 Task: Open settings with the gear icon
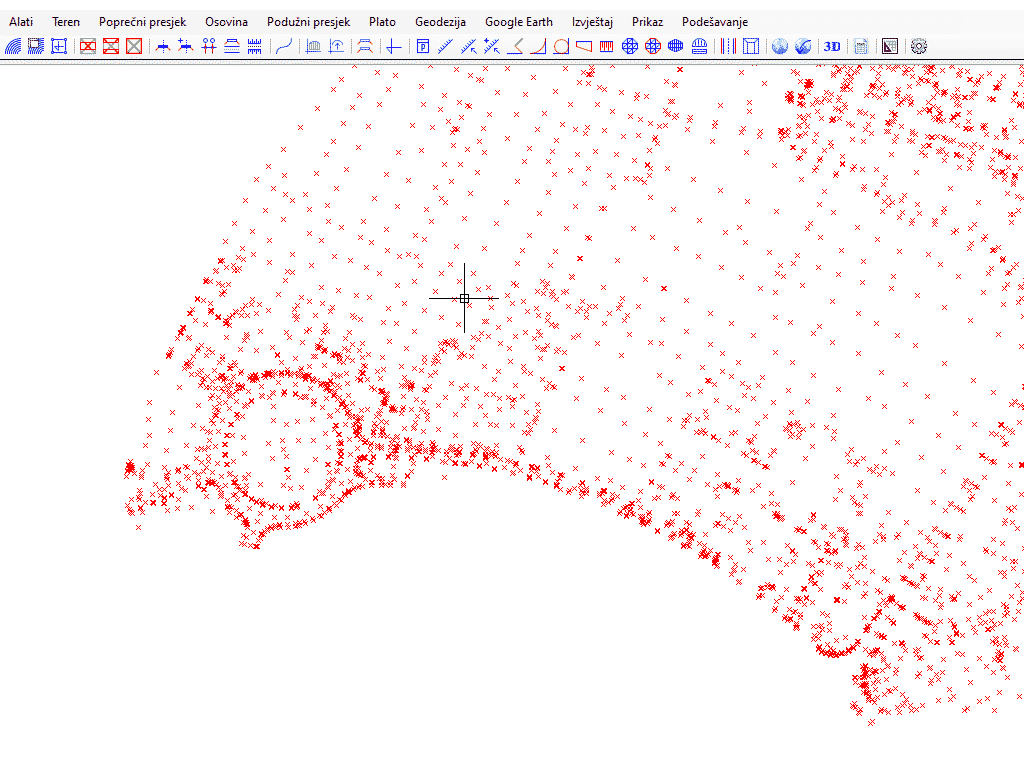919,46
